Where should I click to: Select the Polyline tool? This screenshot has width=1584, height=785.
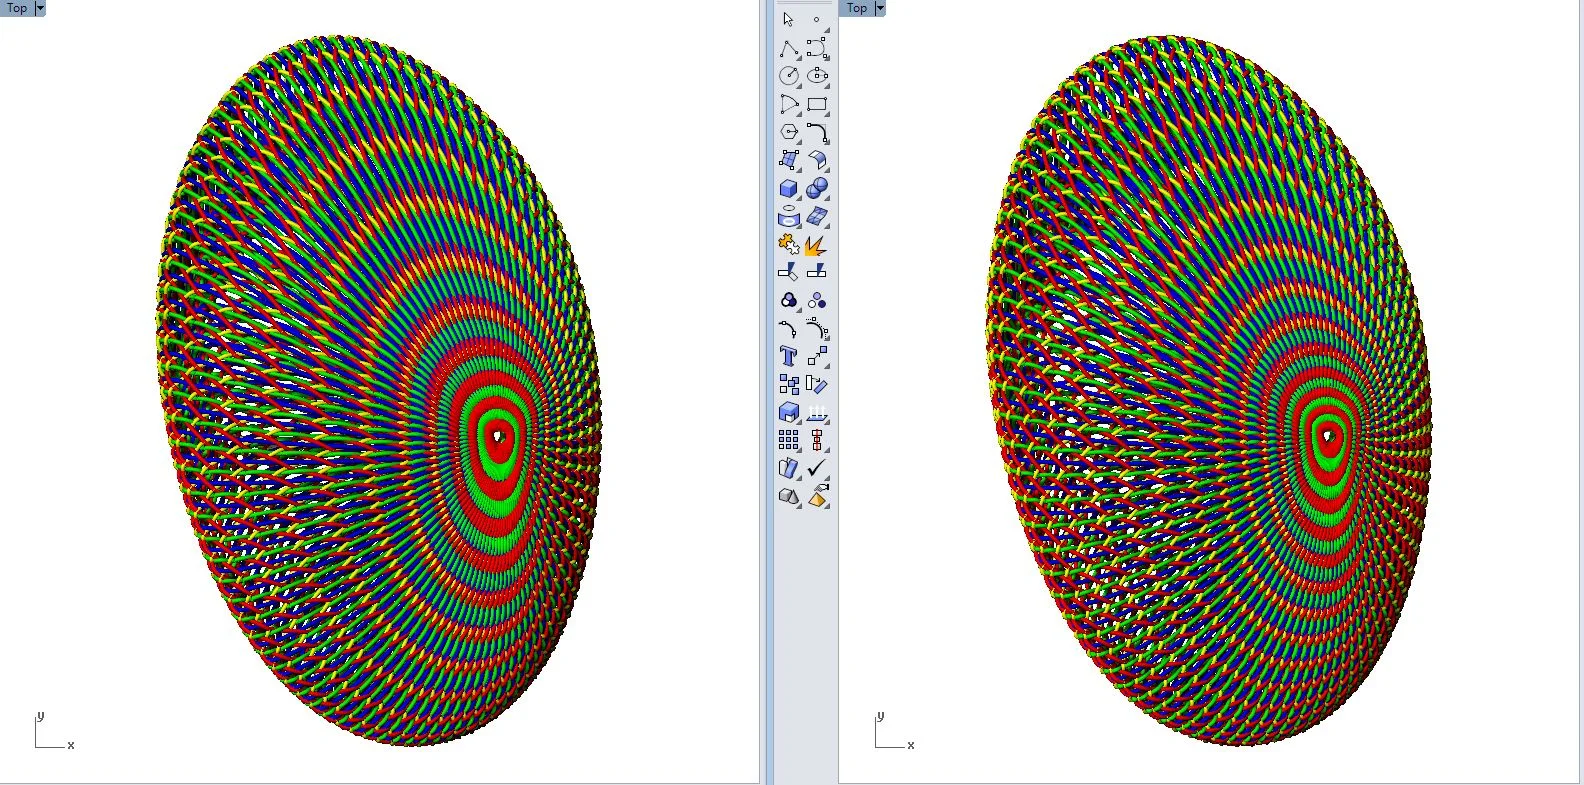tap(789, 48)
